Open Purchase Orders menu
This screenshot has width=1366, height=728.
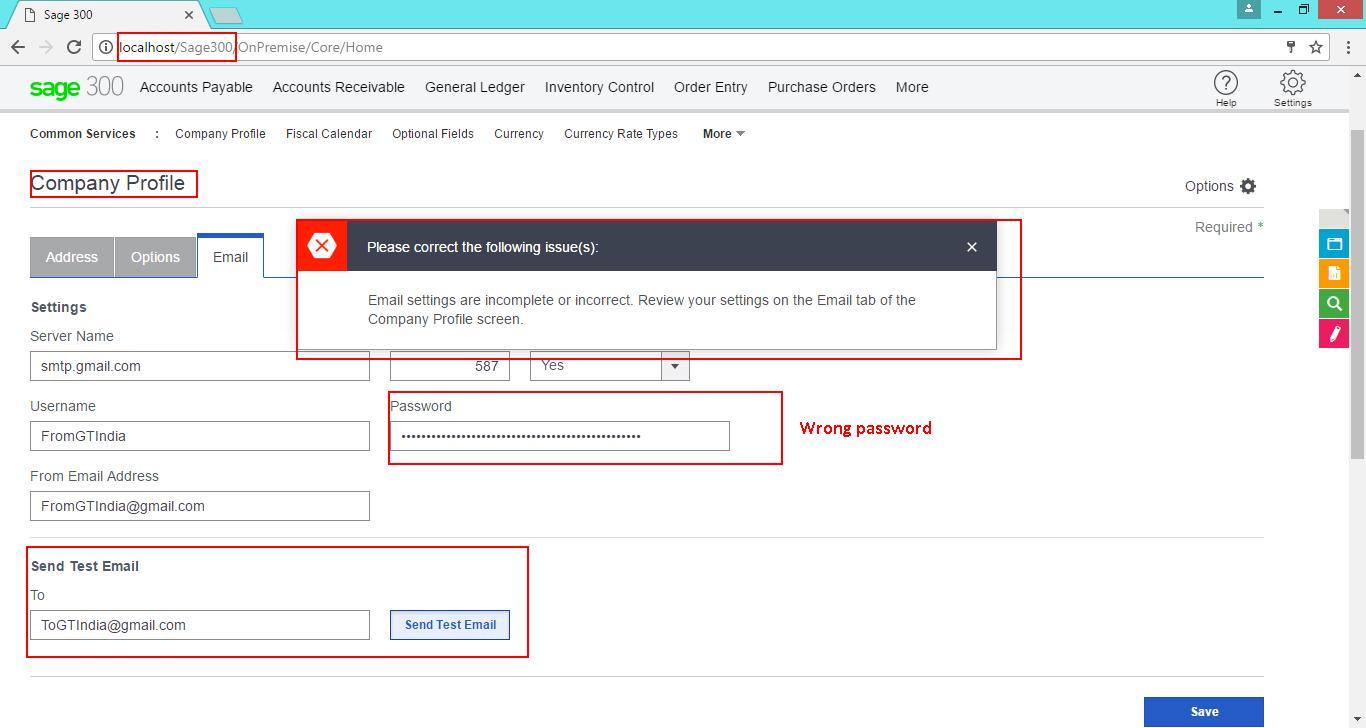pyautogui.click(x=822, y=87)
